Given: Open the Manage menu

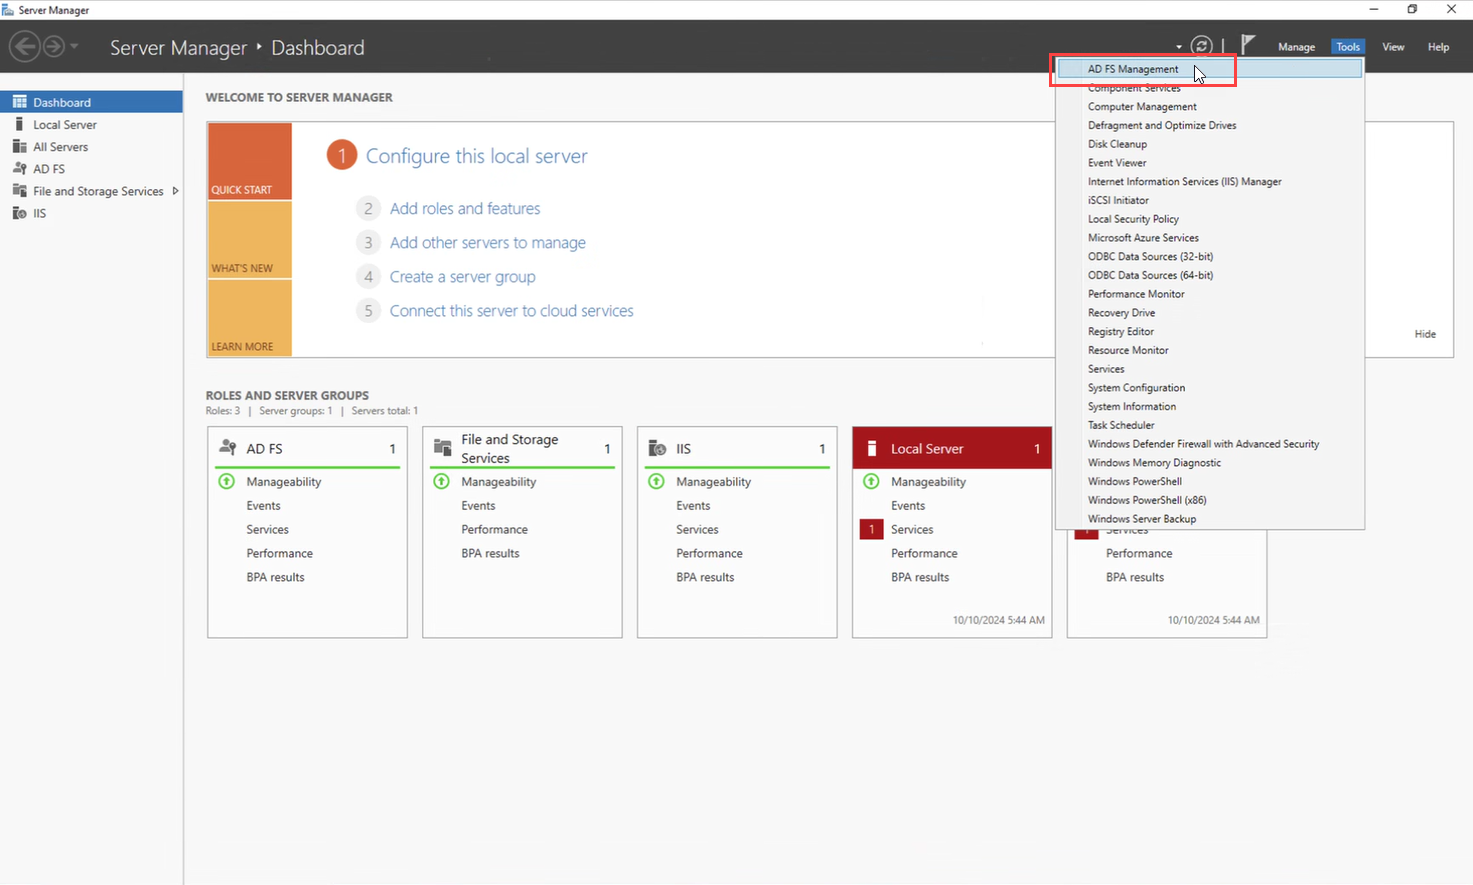Looking at the screenshot, I should 1296,47.
